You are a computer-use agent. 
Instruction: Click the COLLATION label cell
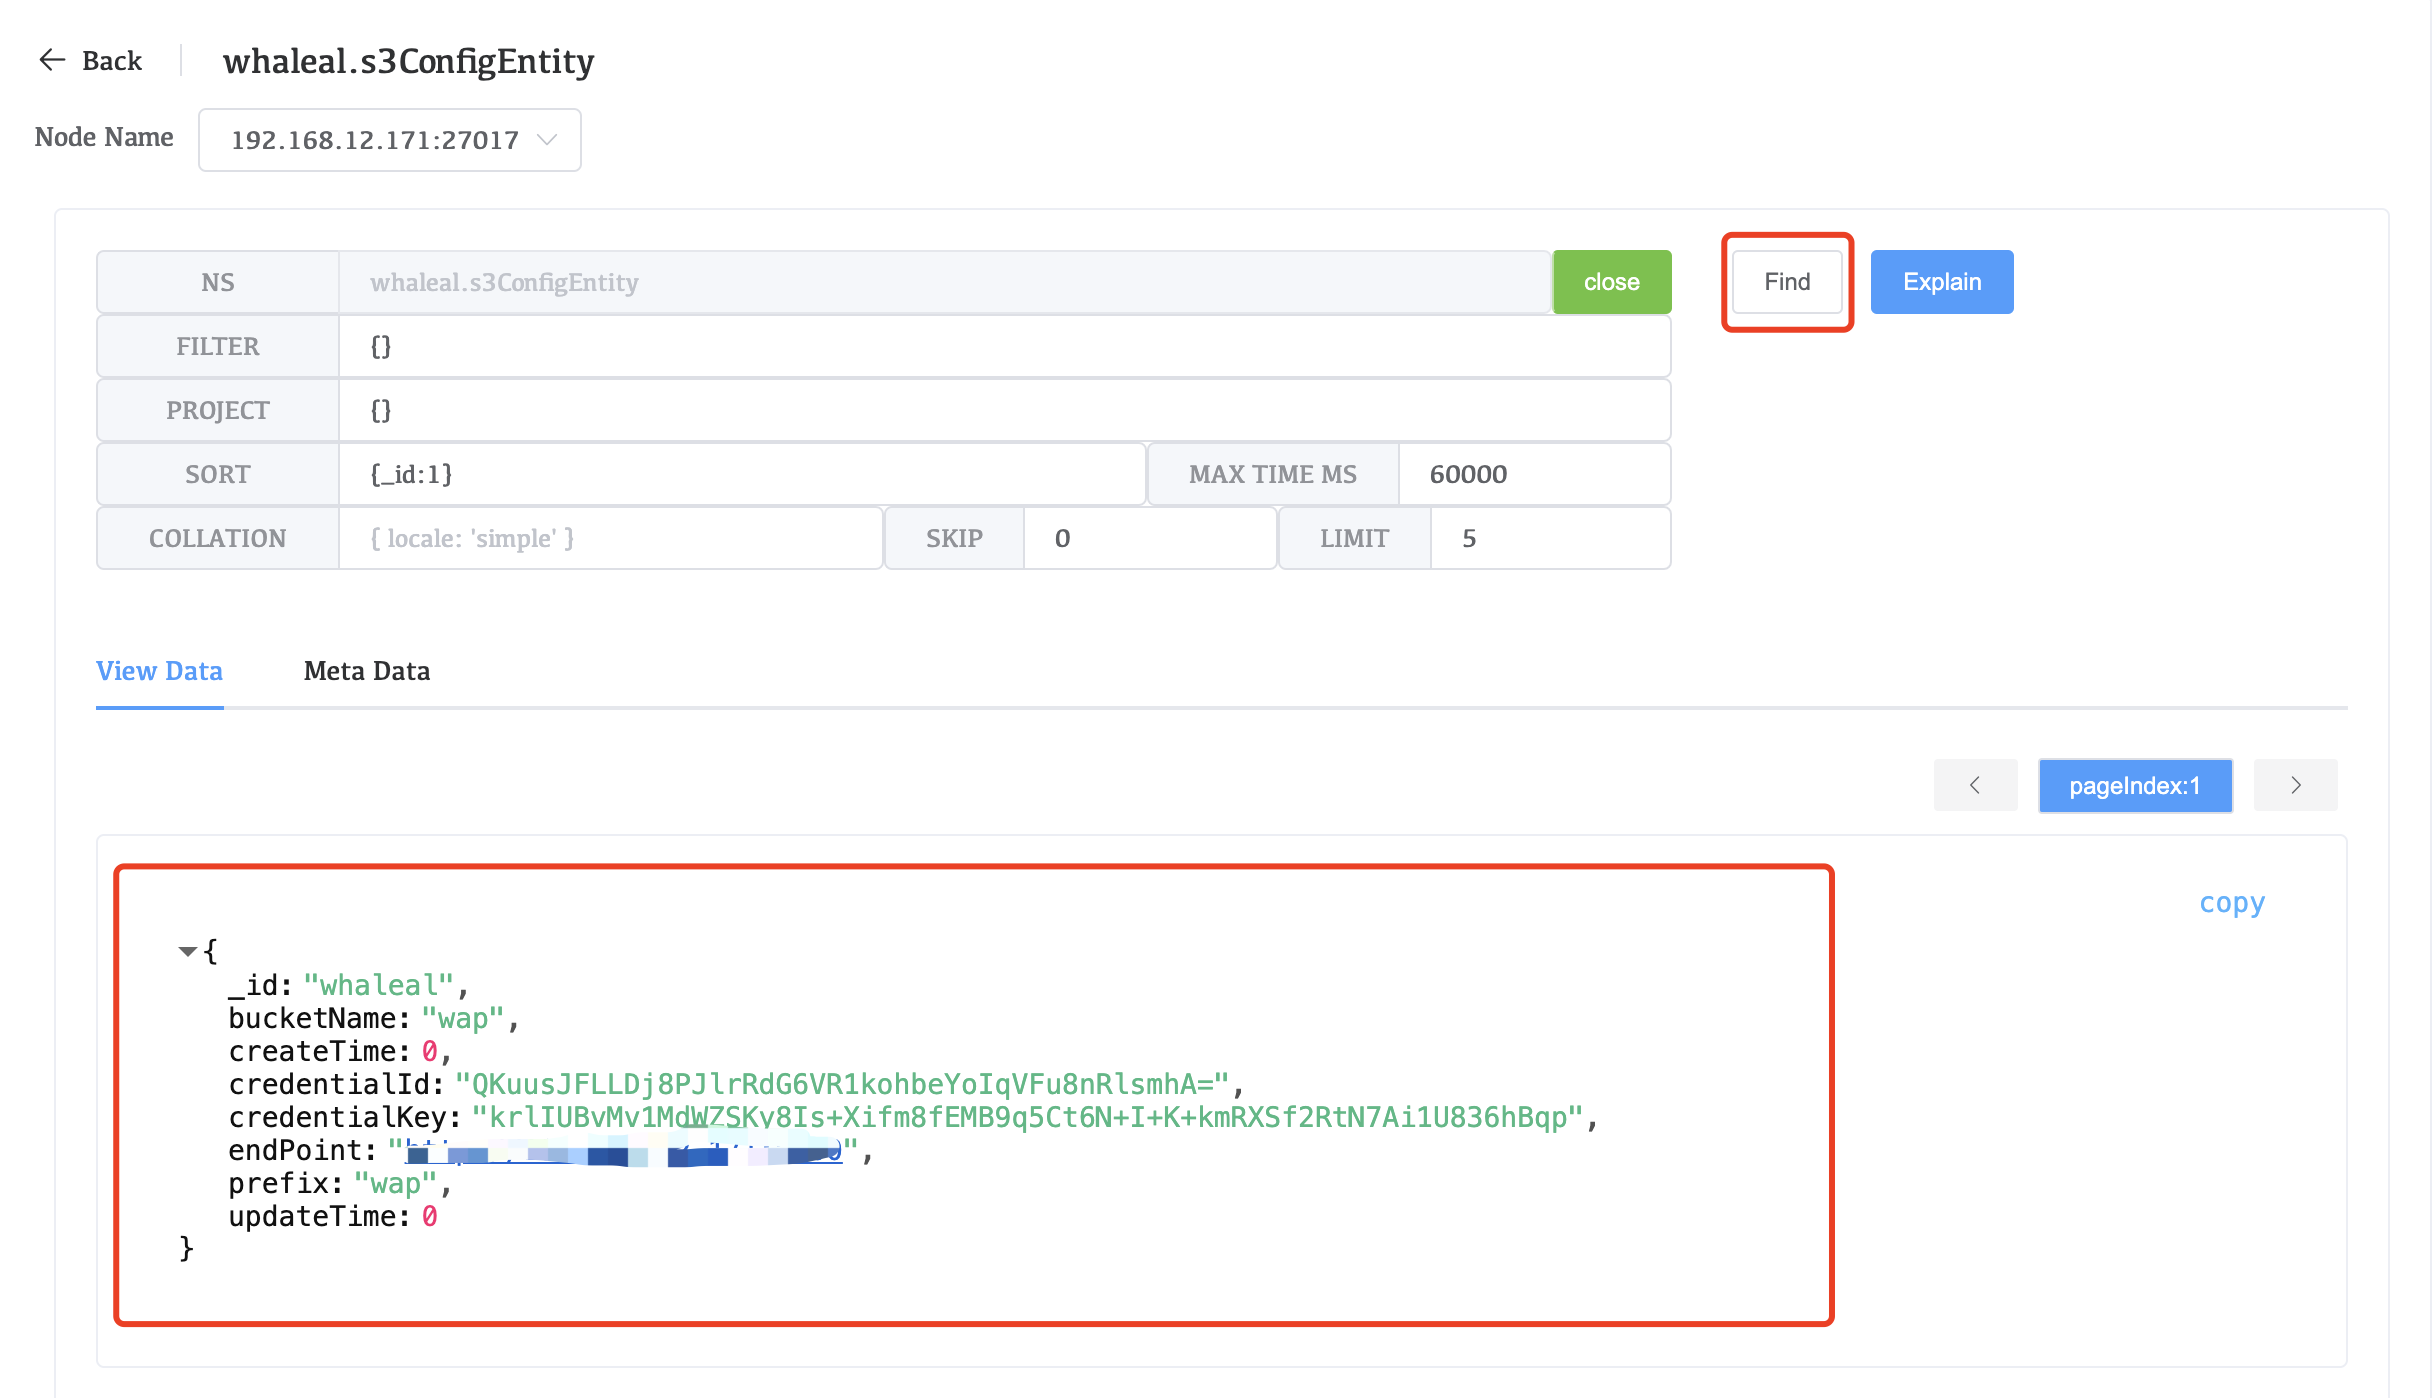tap(218, 538)
